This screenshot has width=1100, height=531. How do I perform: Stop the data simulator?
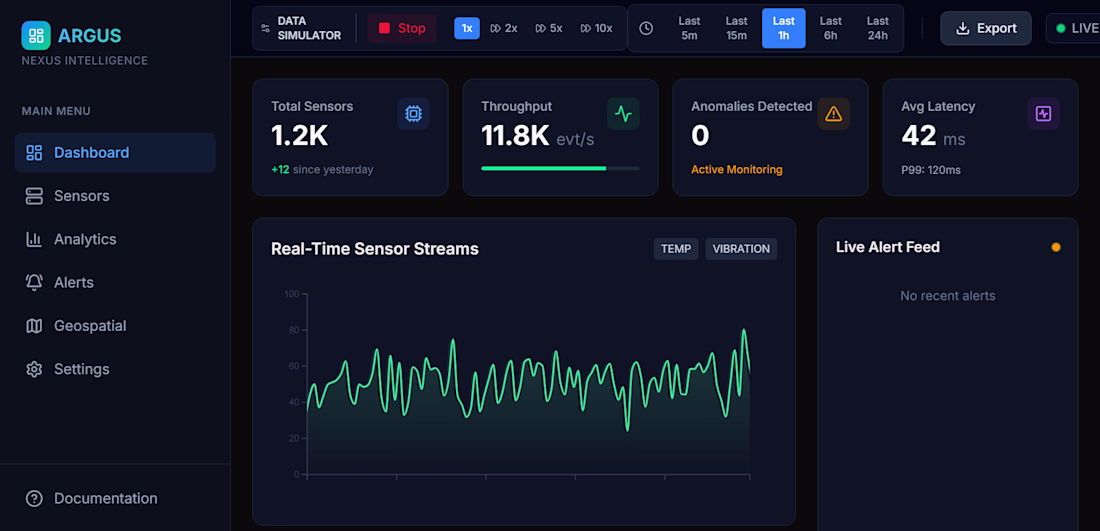coord(402,28)
